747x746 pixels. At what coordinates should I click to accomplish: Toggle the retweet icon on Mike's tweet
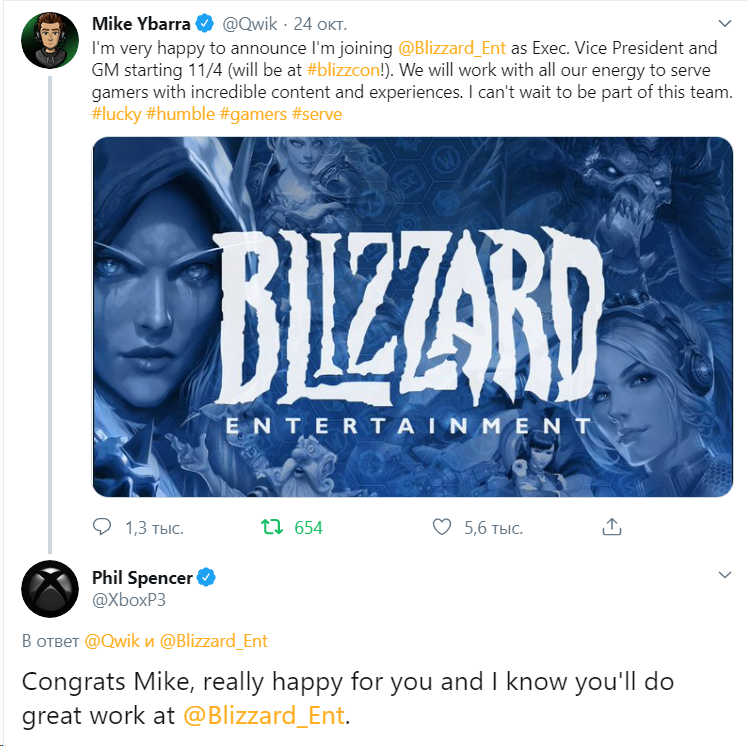click(271, 526)
